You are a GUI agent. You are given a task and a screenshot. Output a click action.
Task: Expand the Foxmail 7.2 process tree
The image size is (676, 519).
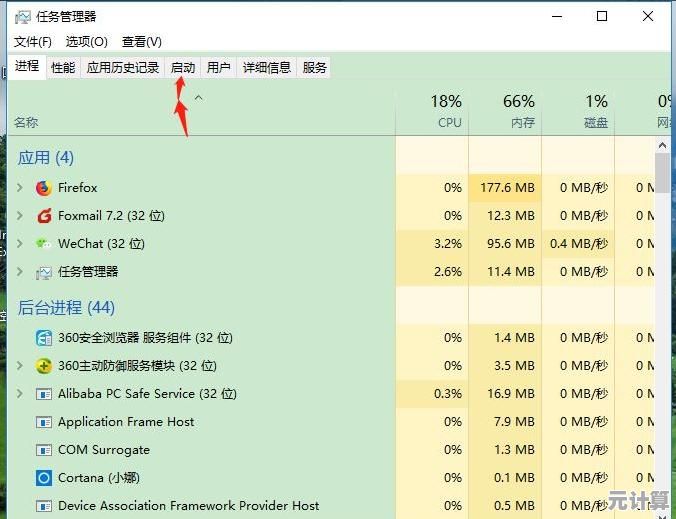pyautogui.click(x=19, y=215)
